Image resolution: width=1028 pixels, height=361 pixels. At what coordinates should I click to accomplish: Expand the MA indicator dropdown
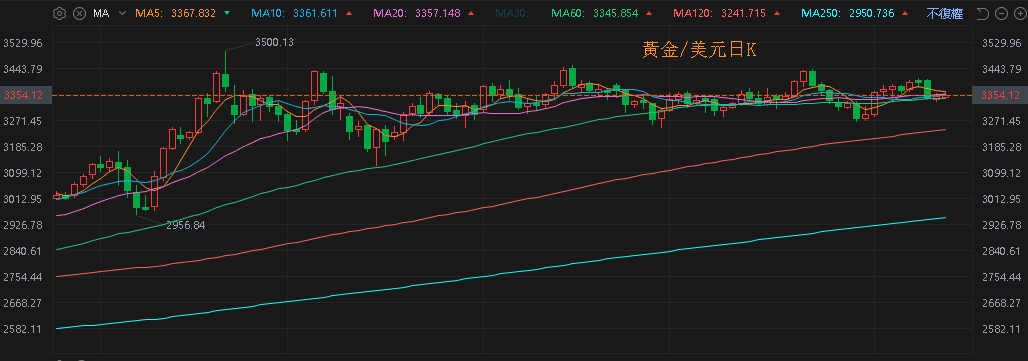coord(122,13)
